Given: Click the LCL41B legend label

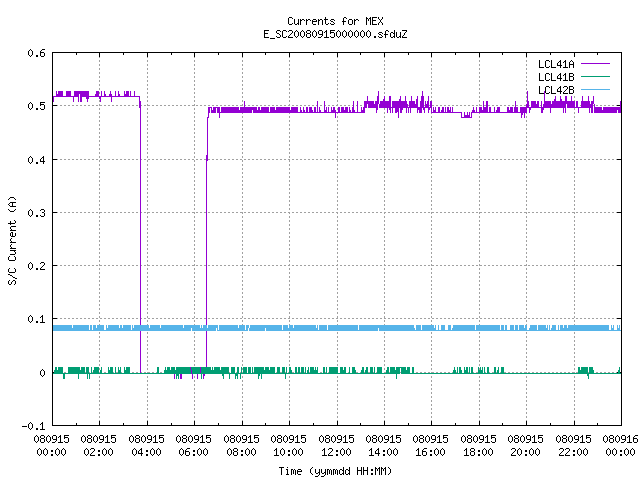Looking at the screenshot, I should pyautogui.click(x=556, y=77).
